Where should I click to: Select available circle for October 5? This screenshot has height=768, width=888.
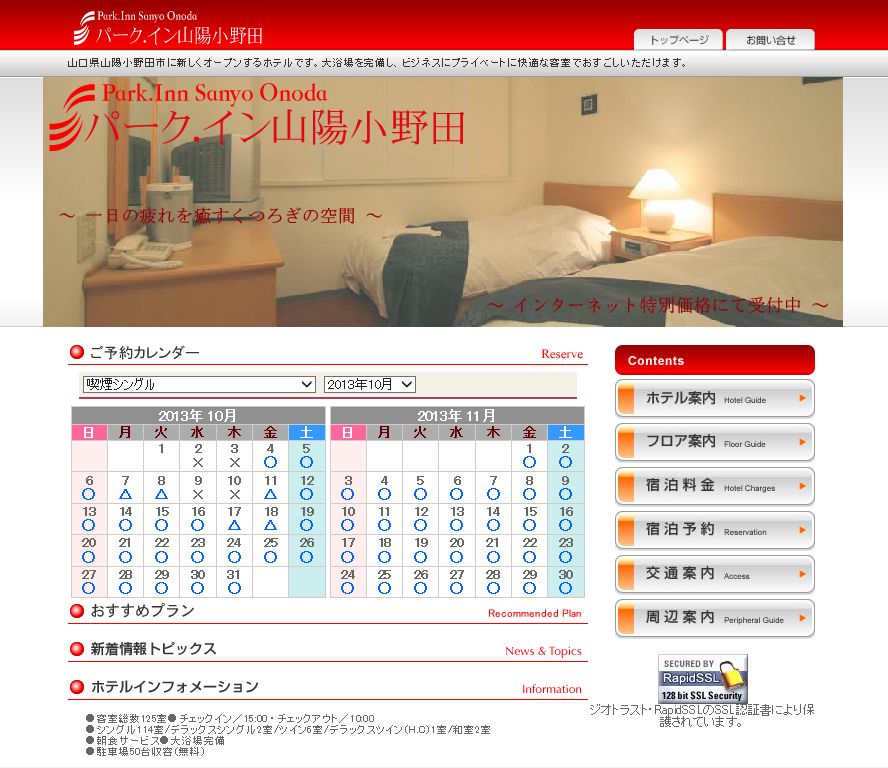[x=306, y=462]
